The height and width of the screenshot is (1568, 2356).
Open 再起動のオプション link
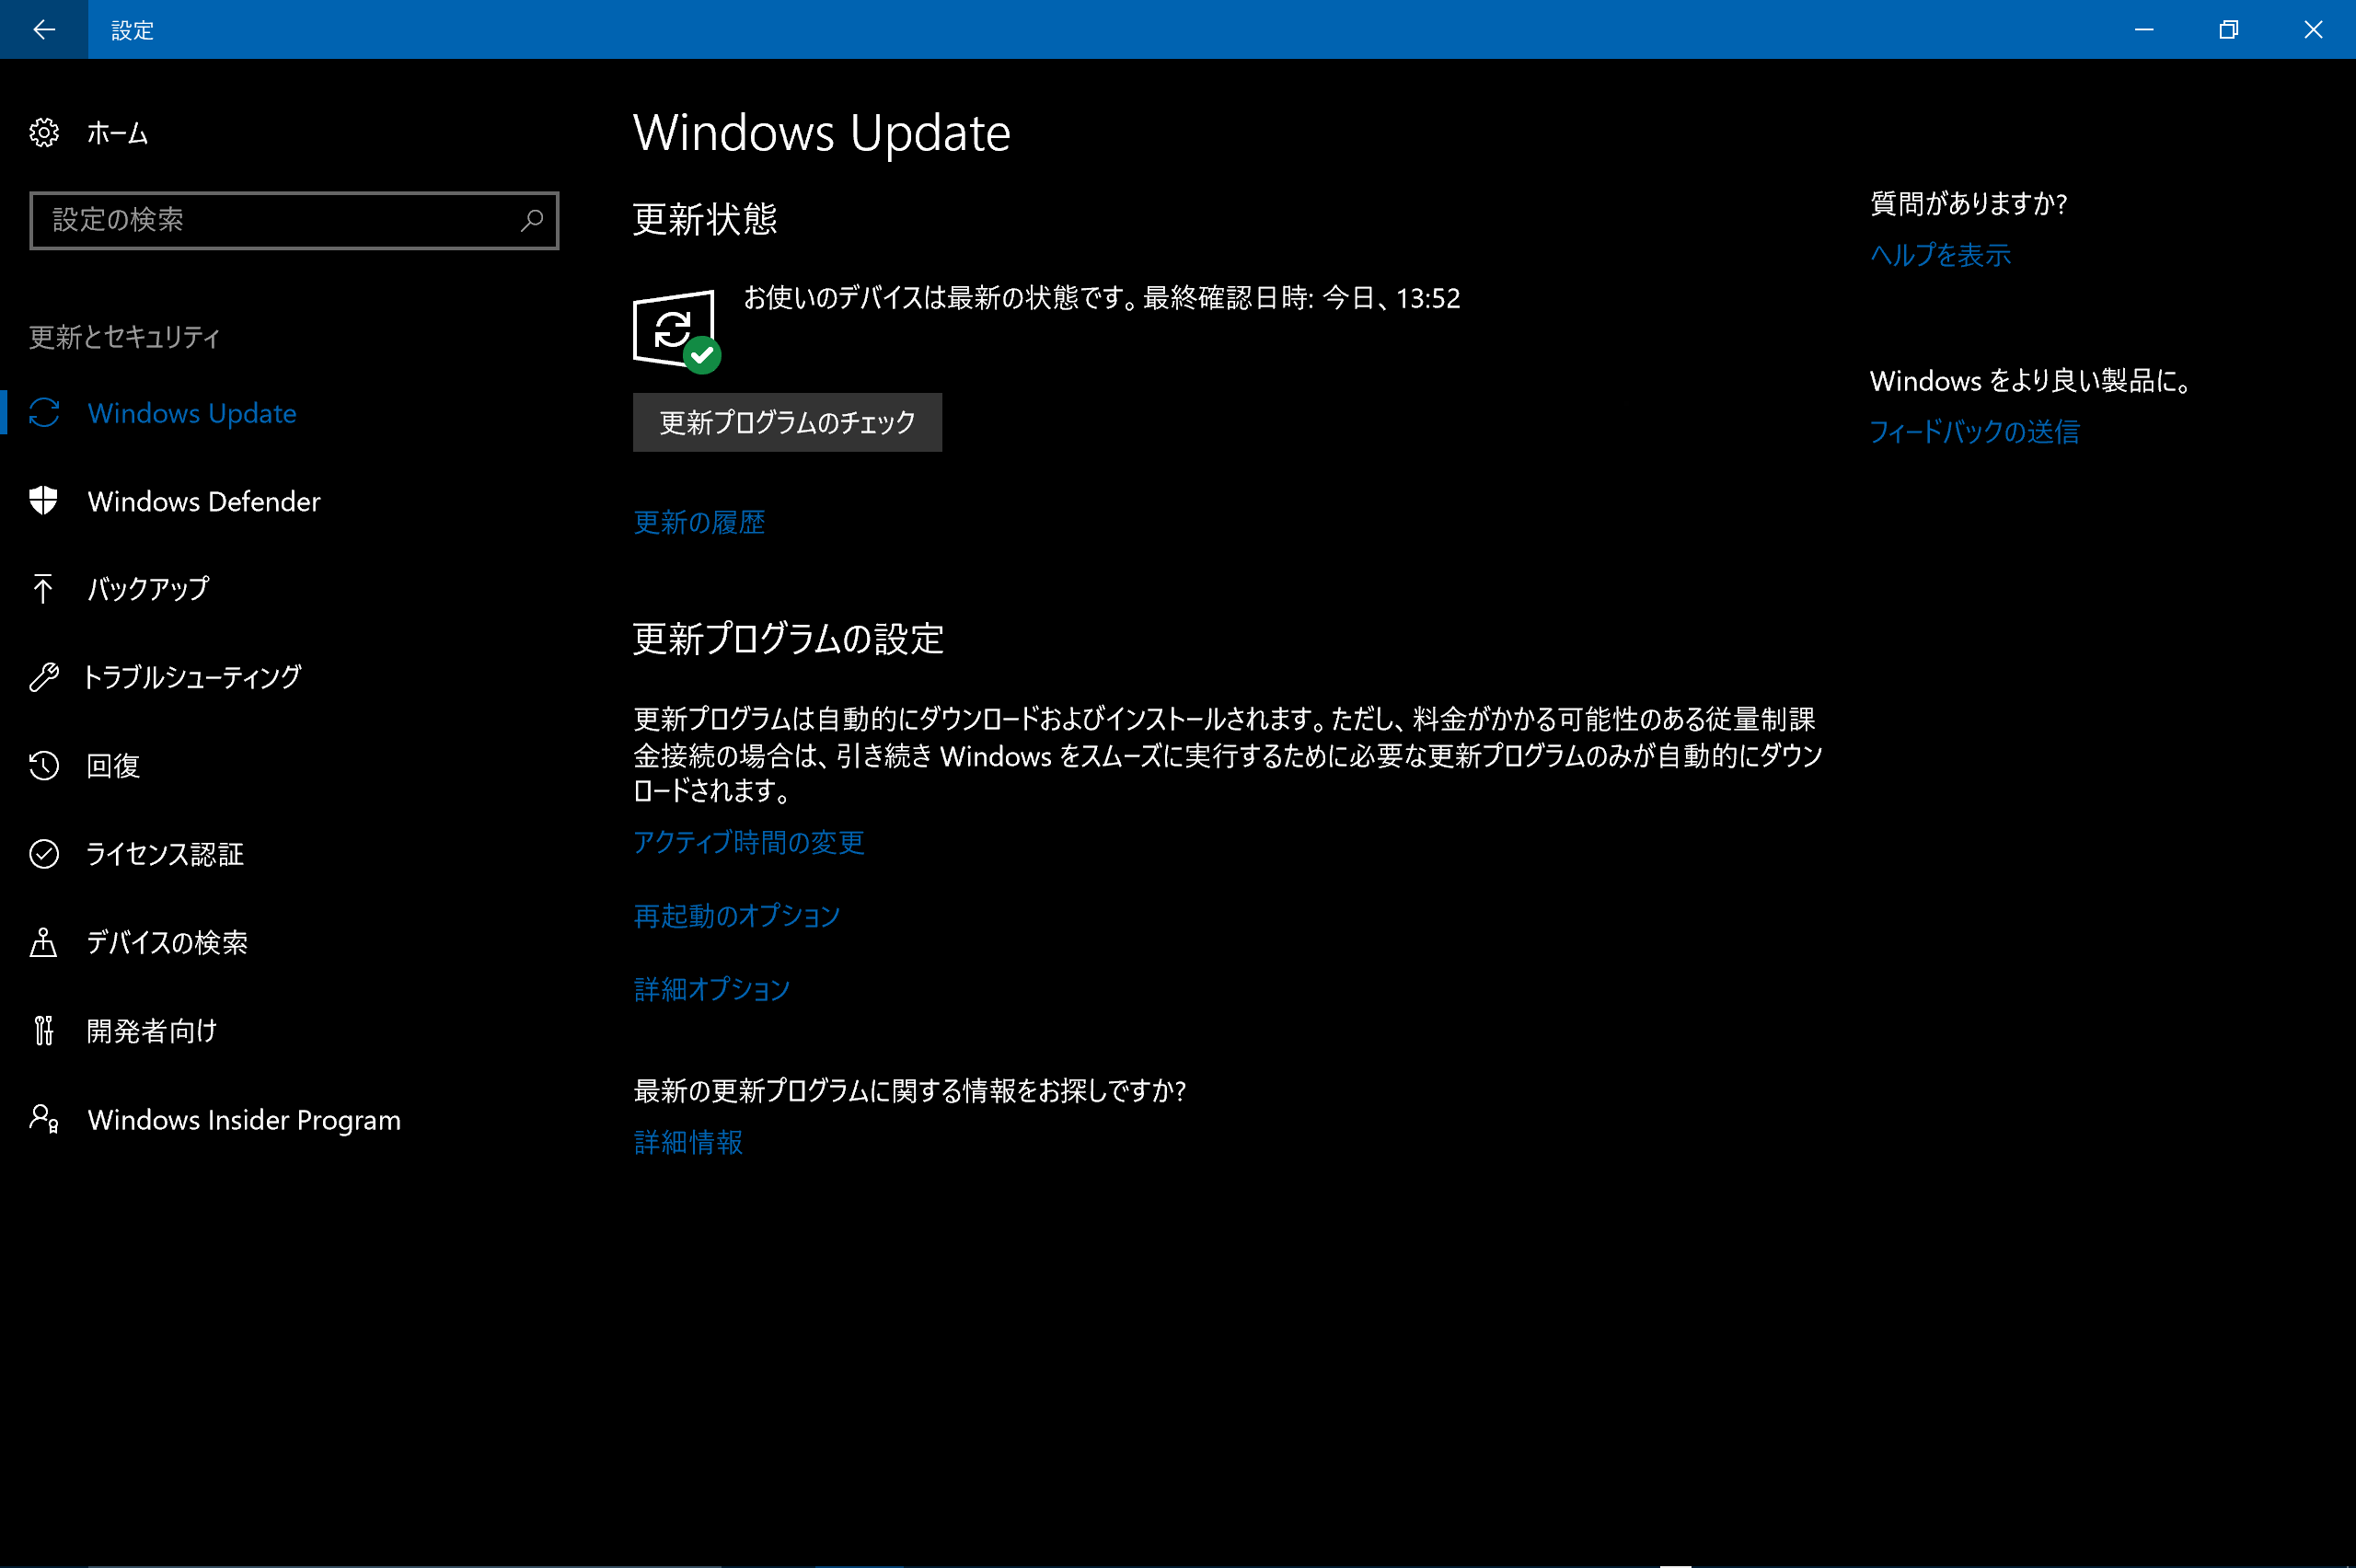[736, 916]
